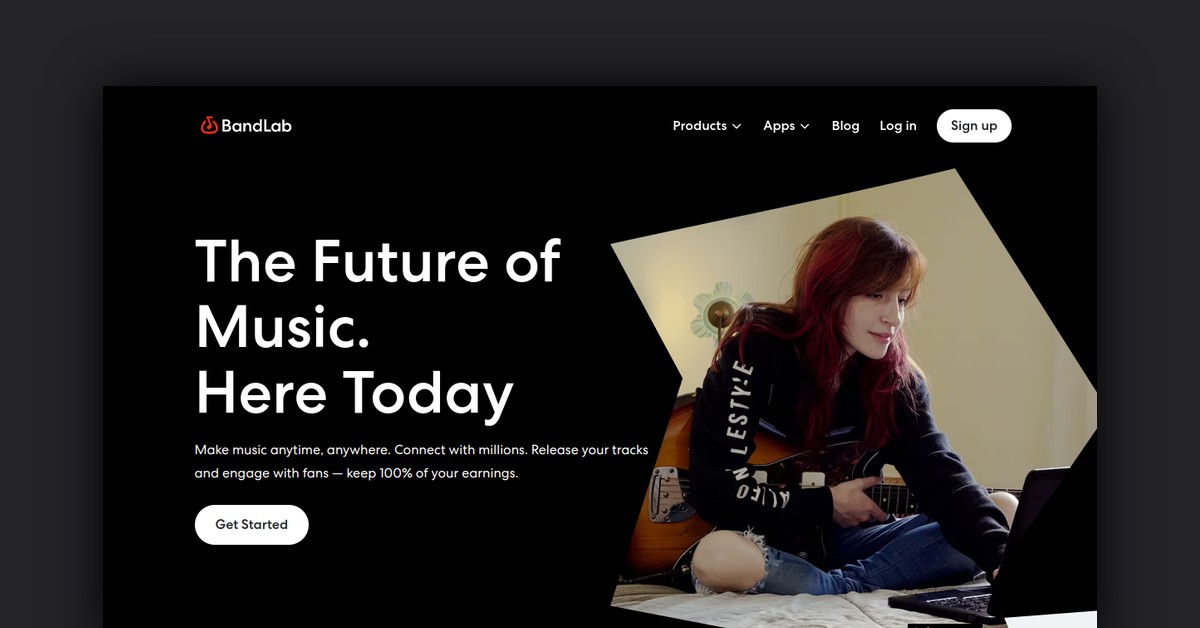
Task: Click the red BandLab flame logo icon
Action: pyautogui.click(x=209, y=126)
